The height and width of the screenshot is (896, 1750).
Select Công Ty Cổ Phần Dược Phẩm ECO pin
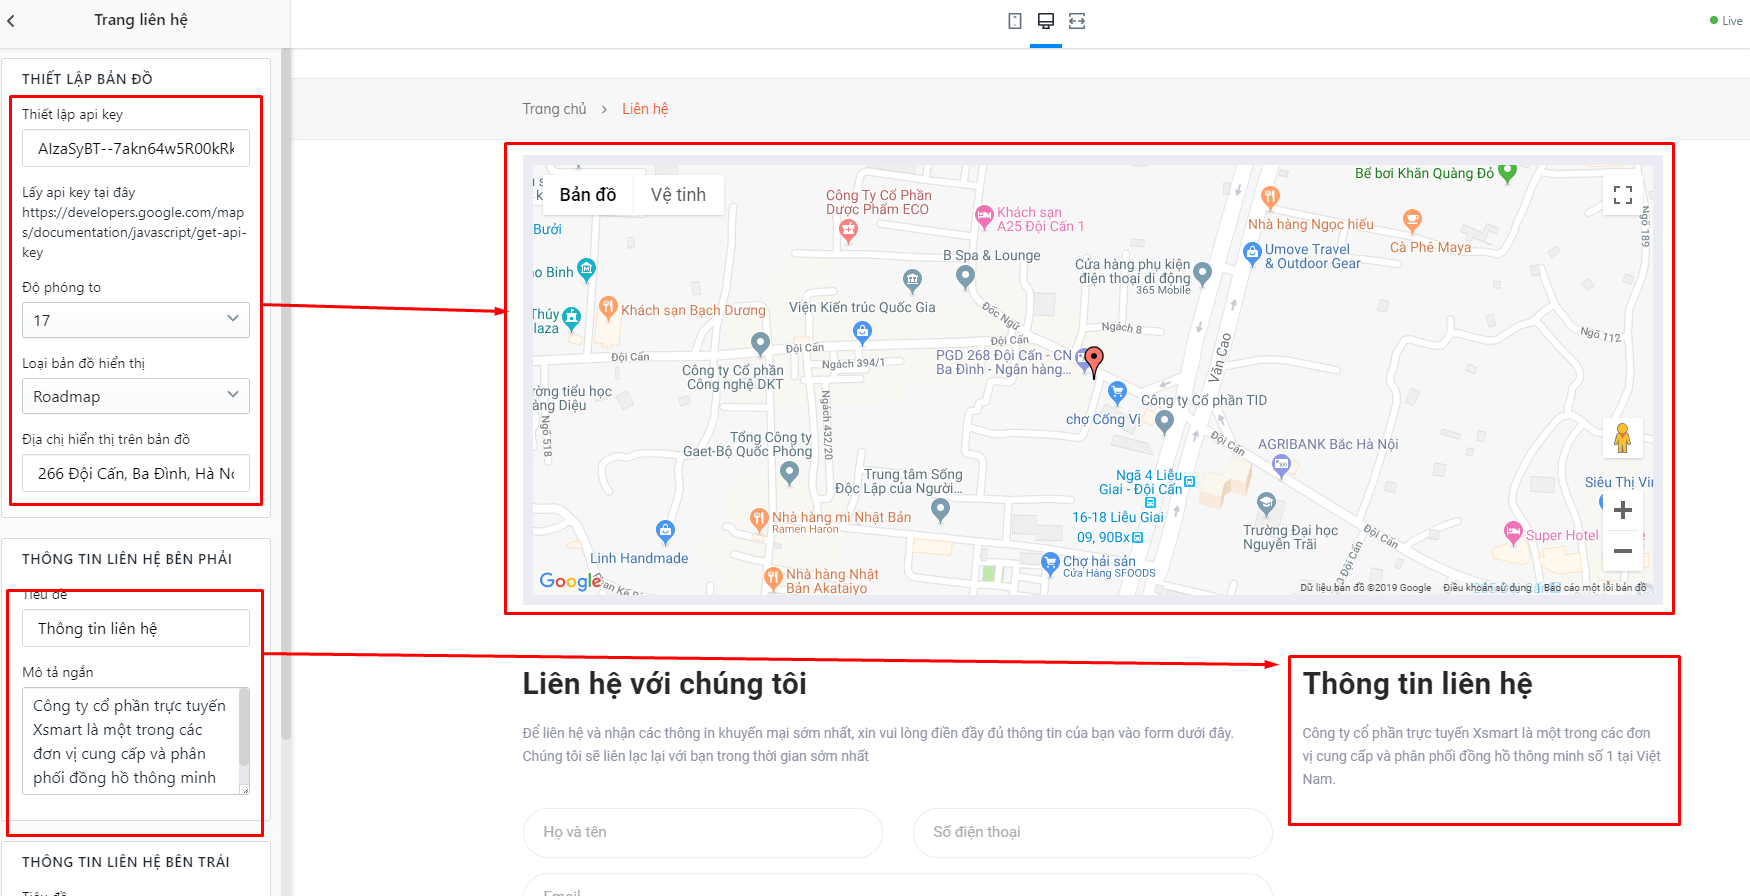coord(848,232)
